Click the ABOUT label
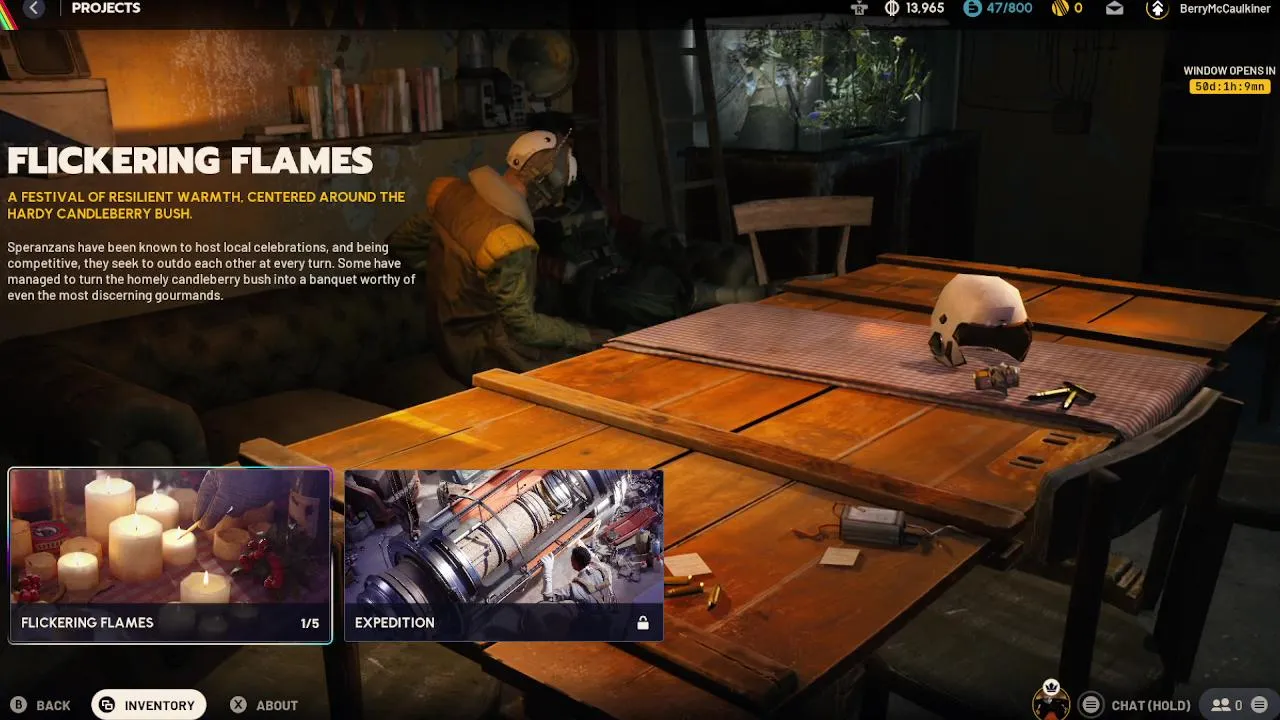 point(277,706)
